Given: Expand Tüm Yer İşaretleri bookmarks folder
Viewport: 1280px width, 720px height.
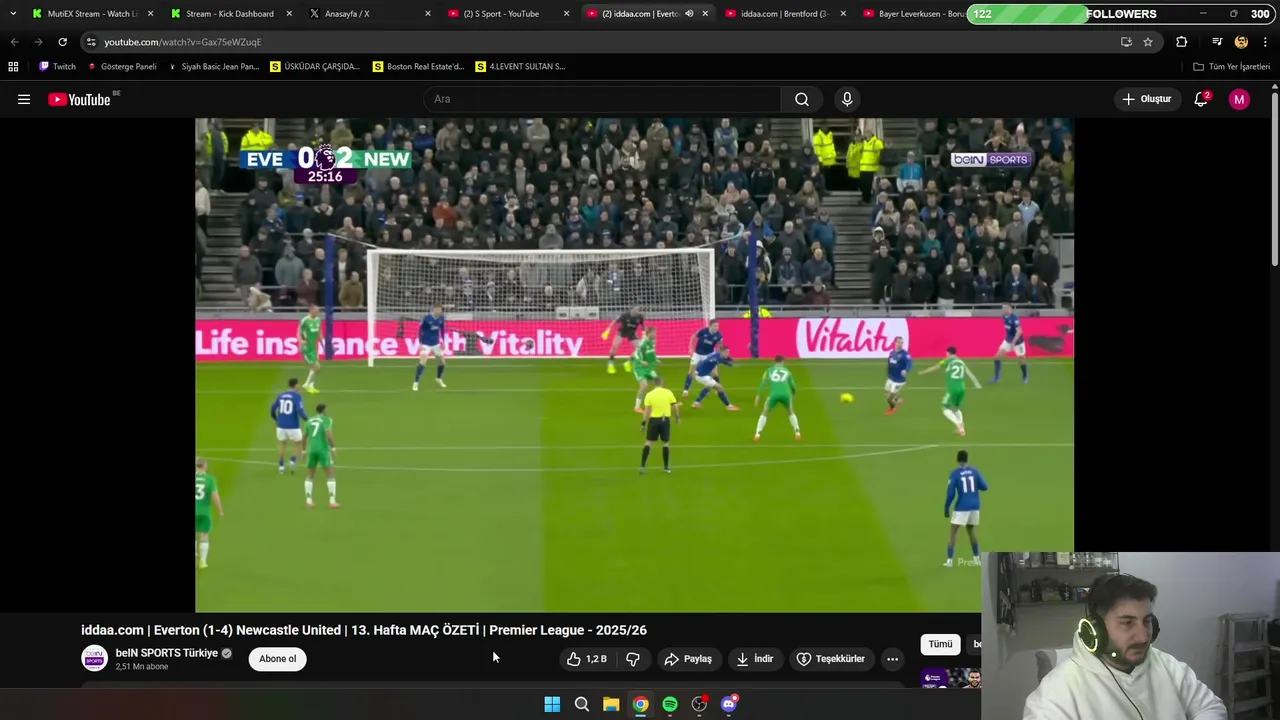Looking at the screenshot, I should (1231, 66).
